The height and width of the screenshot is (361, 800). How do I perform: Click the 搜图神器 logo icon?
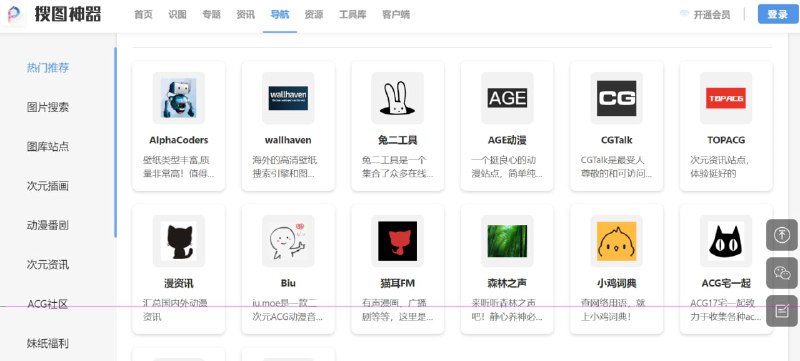(14, 14)
